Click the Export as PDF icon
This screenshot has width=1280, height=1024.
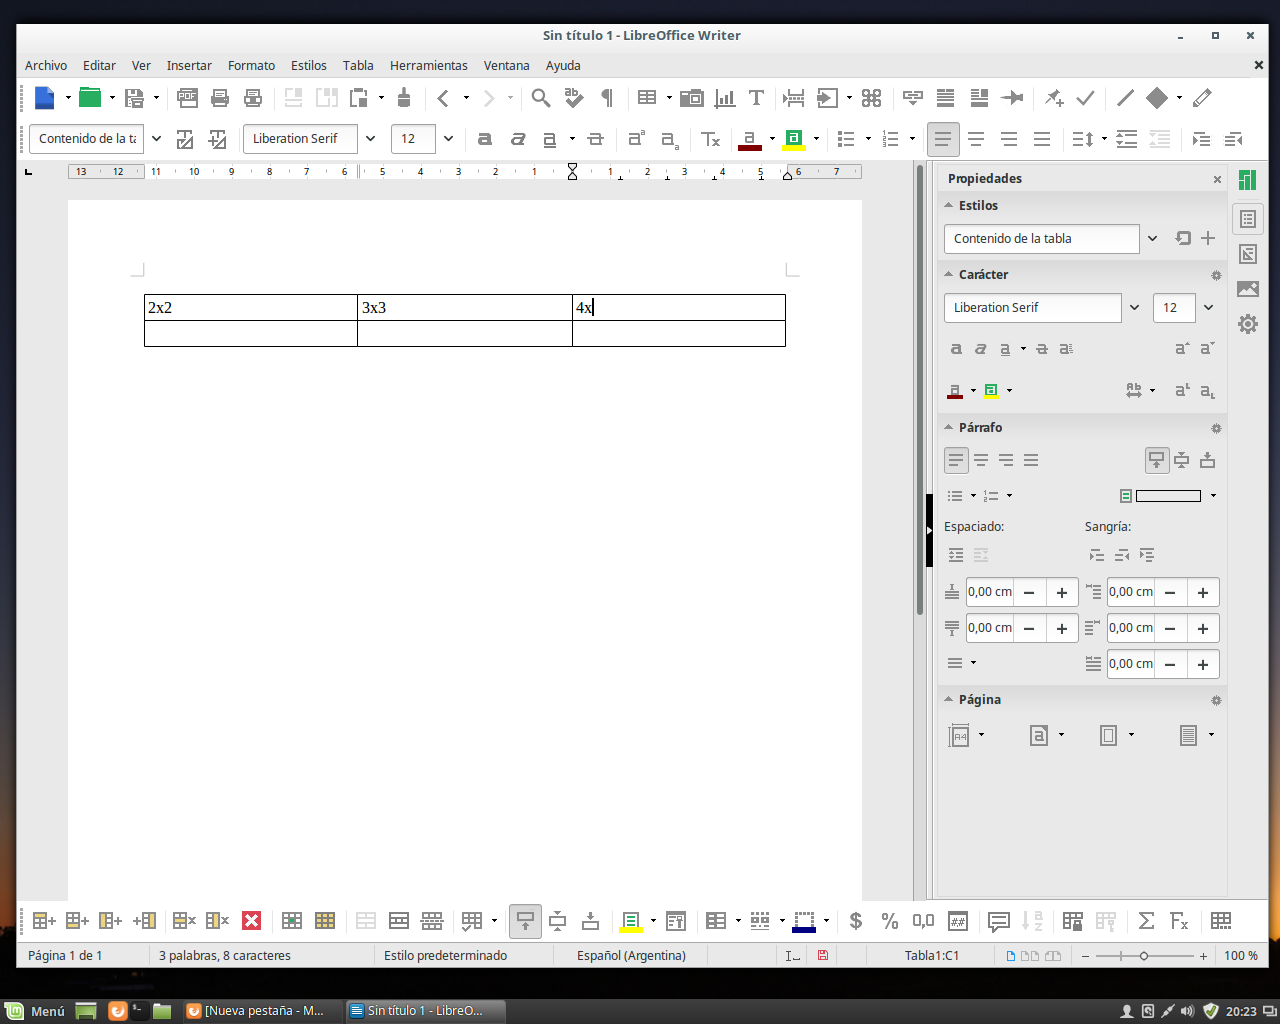187,98
